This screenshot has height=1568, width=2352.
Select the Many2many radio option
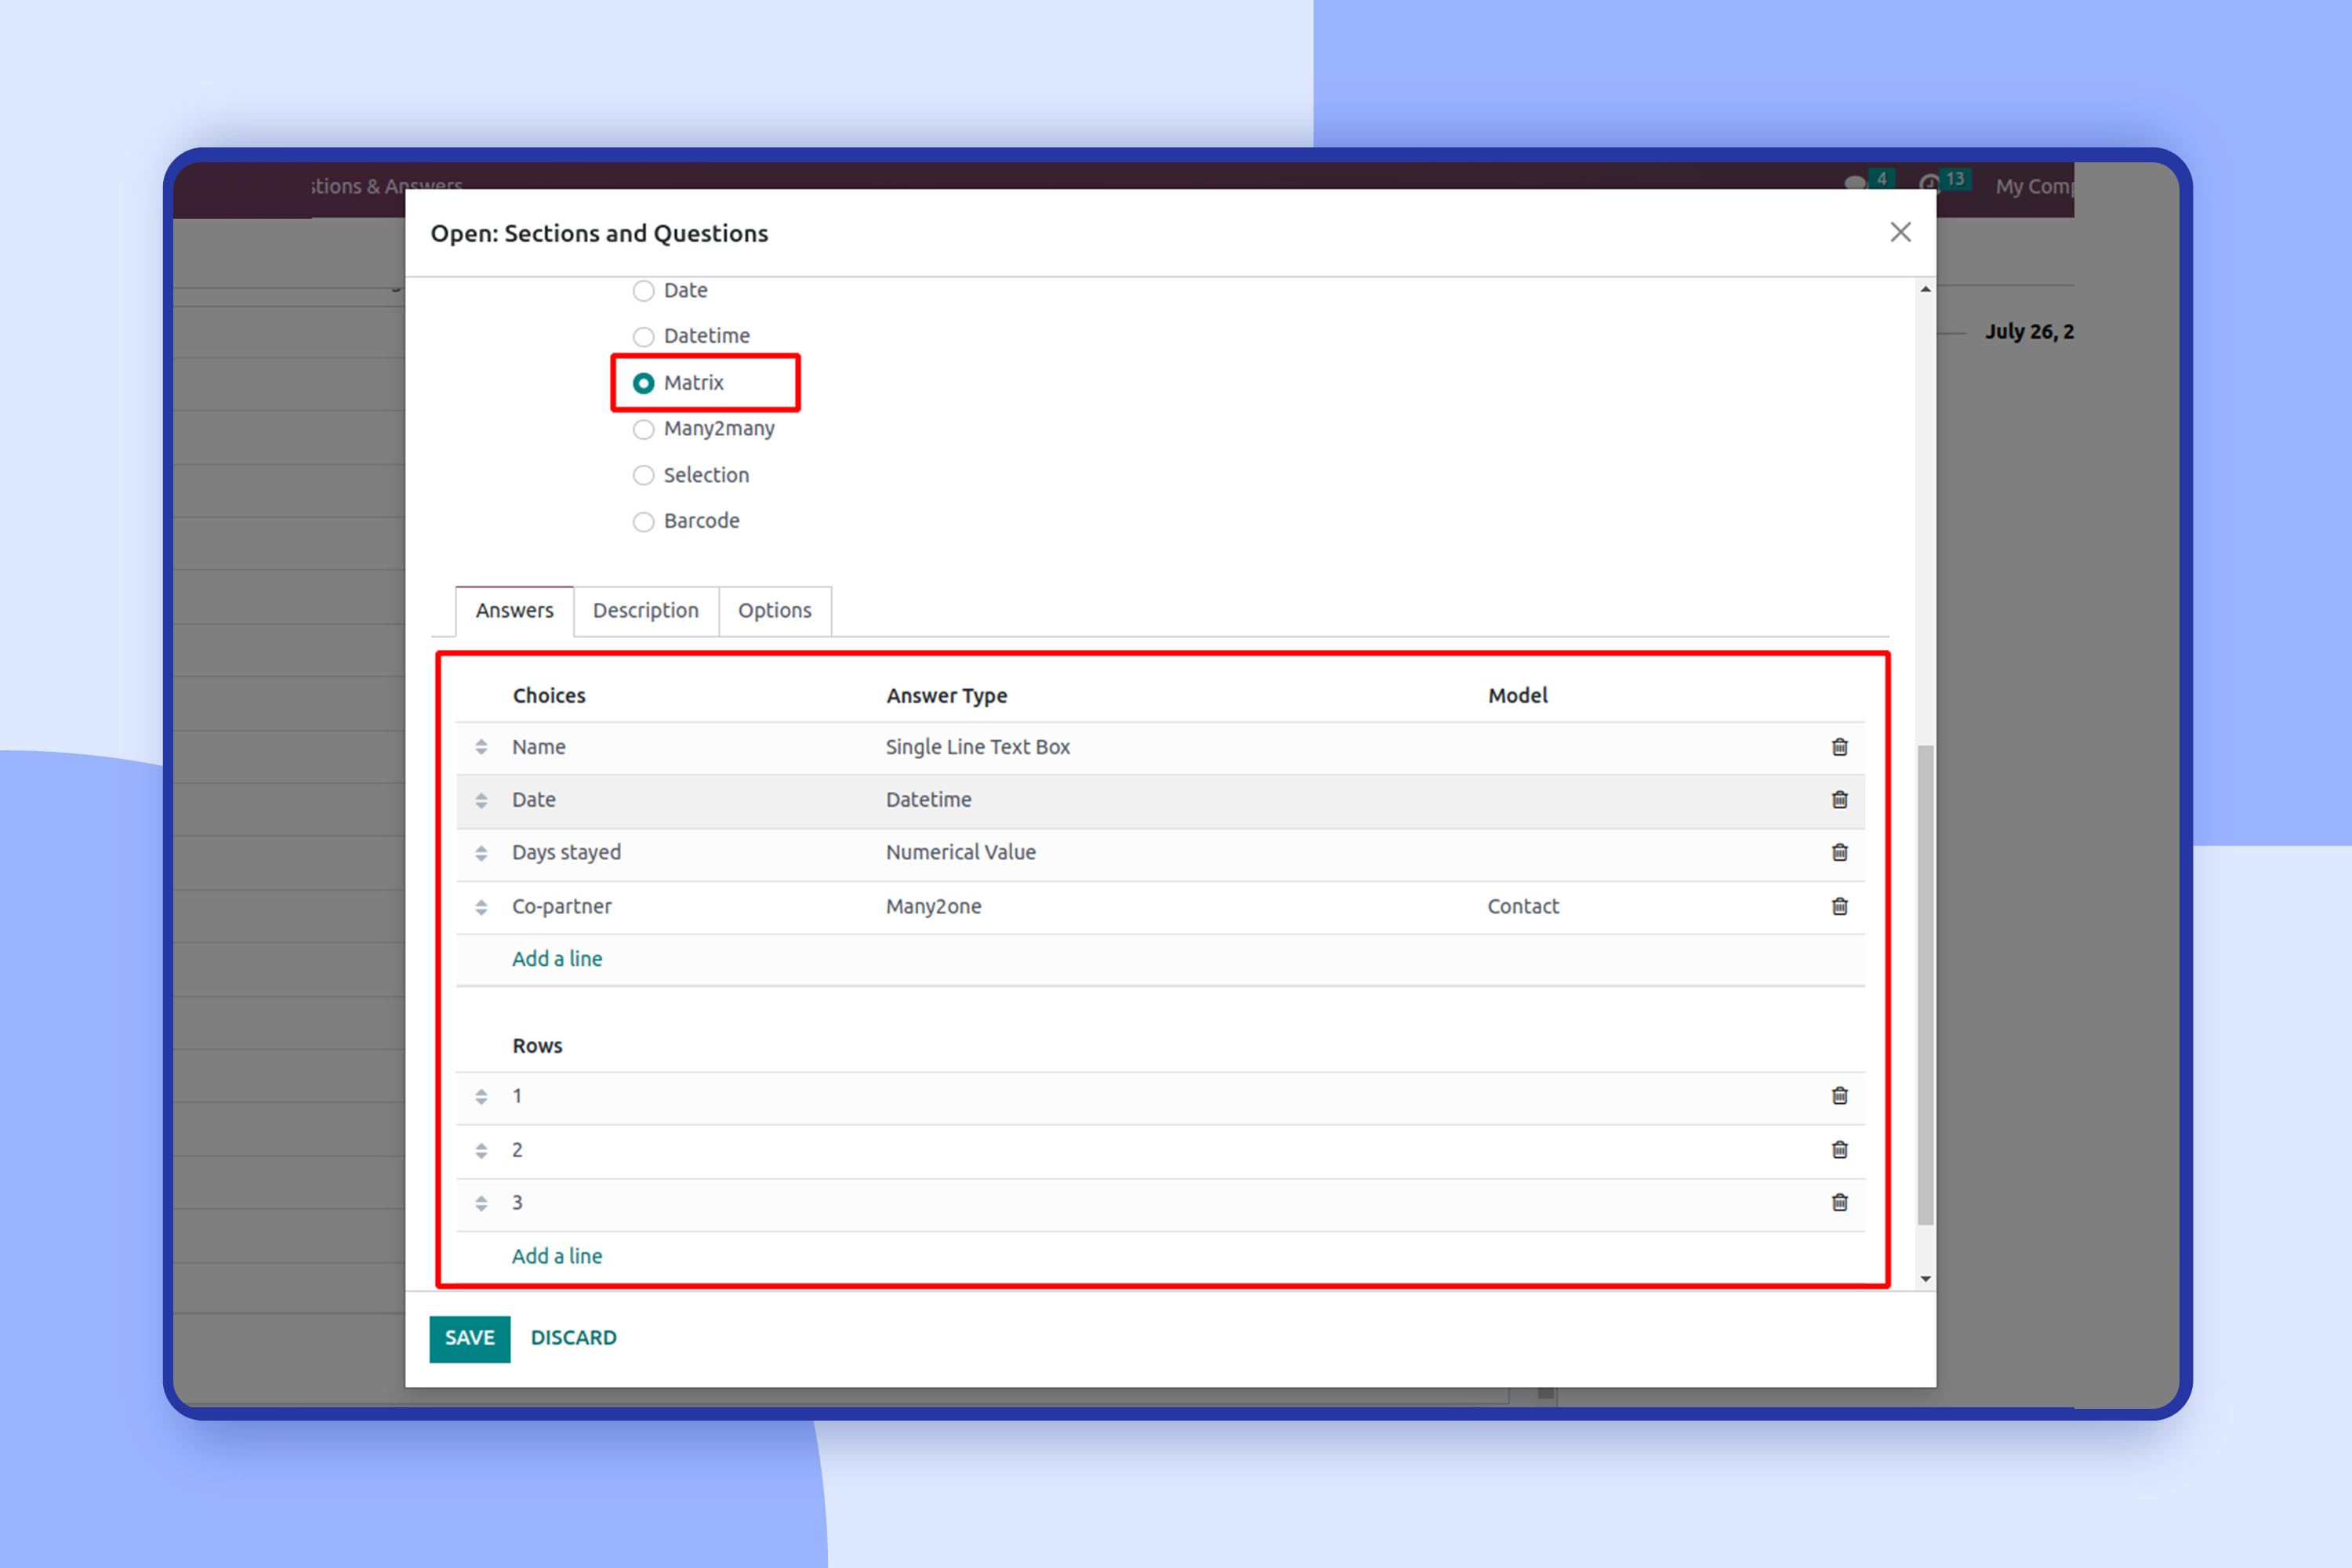pyautogui.click(x=644, y=429)
